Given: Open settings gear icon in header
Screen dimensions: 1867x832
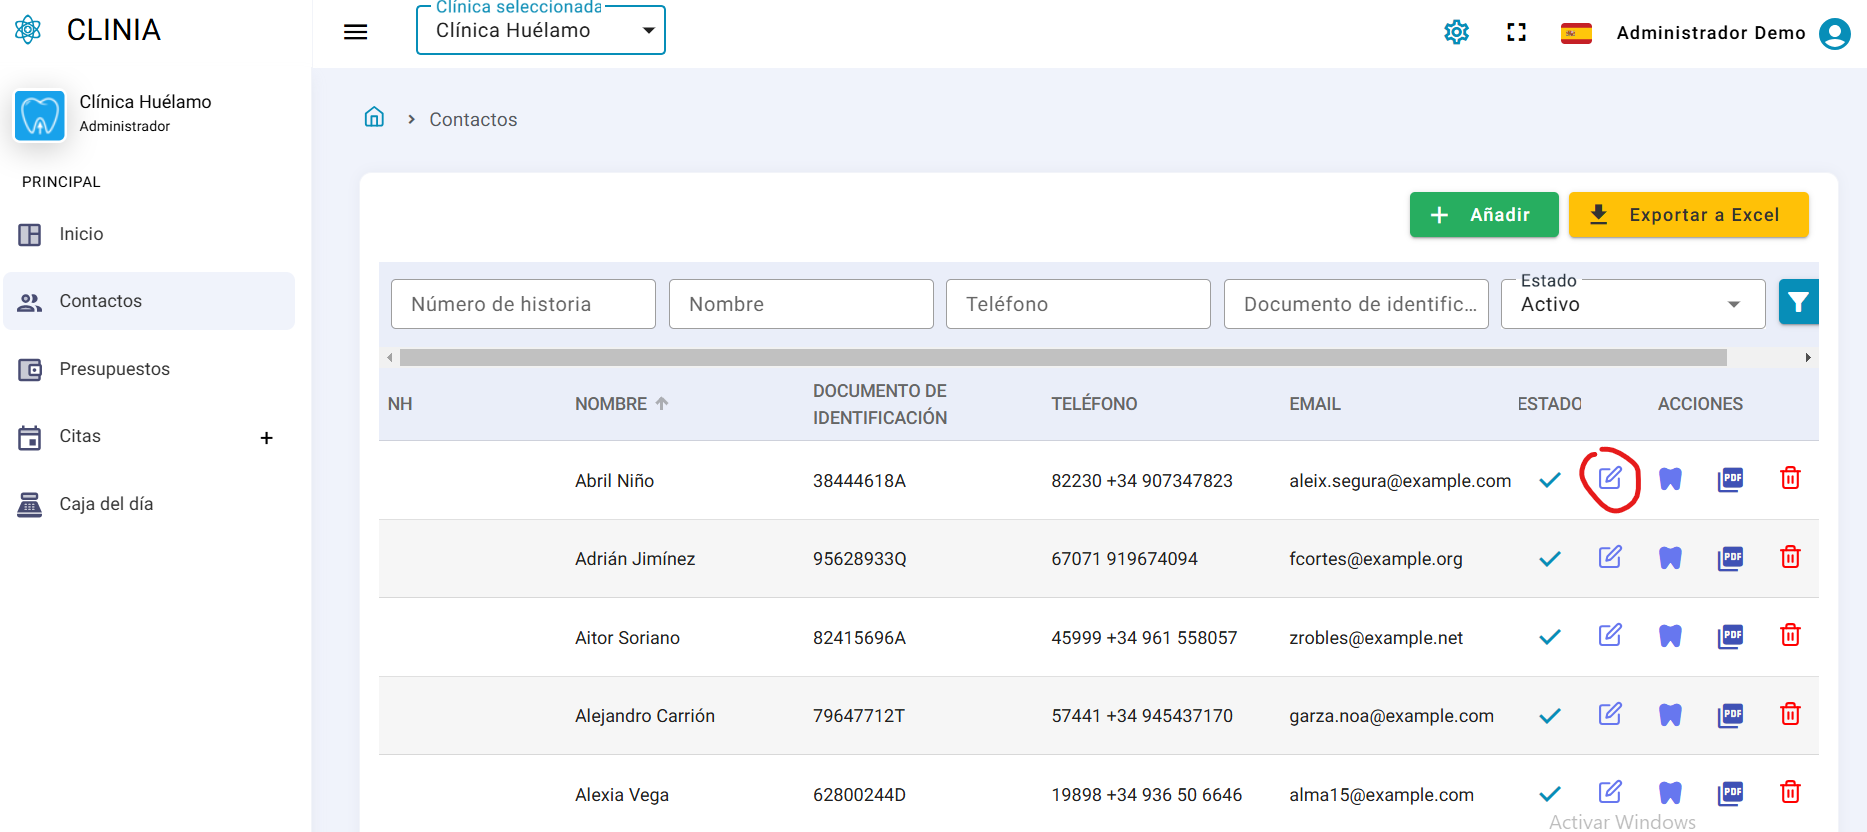Looking at the screenshot, I should tap(1457, 32).
